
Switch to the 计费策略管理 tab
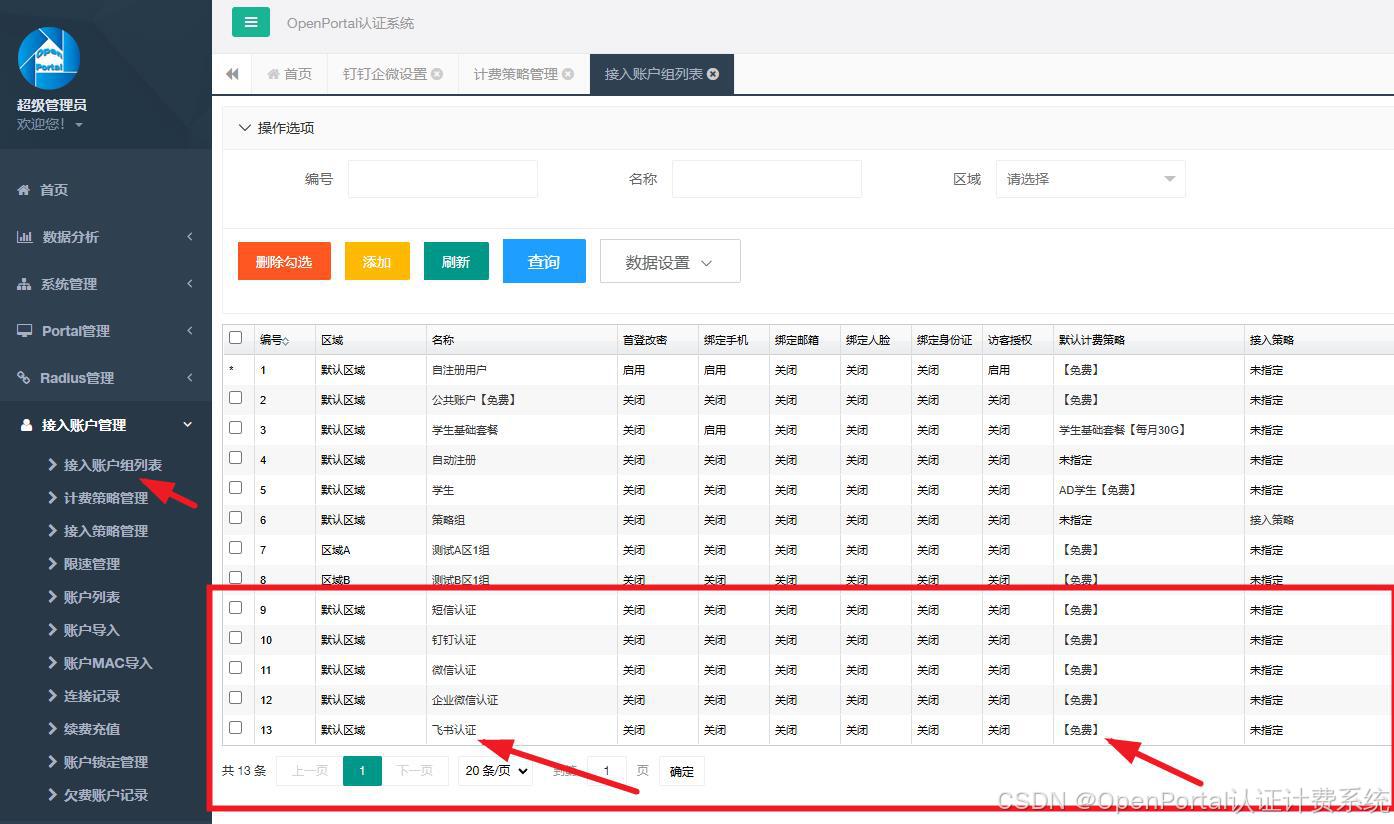click(524, 74)
